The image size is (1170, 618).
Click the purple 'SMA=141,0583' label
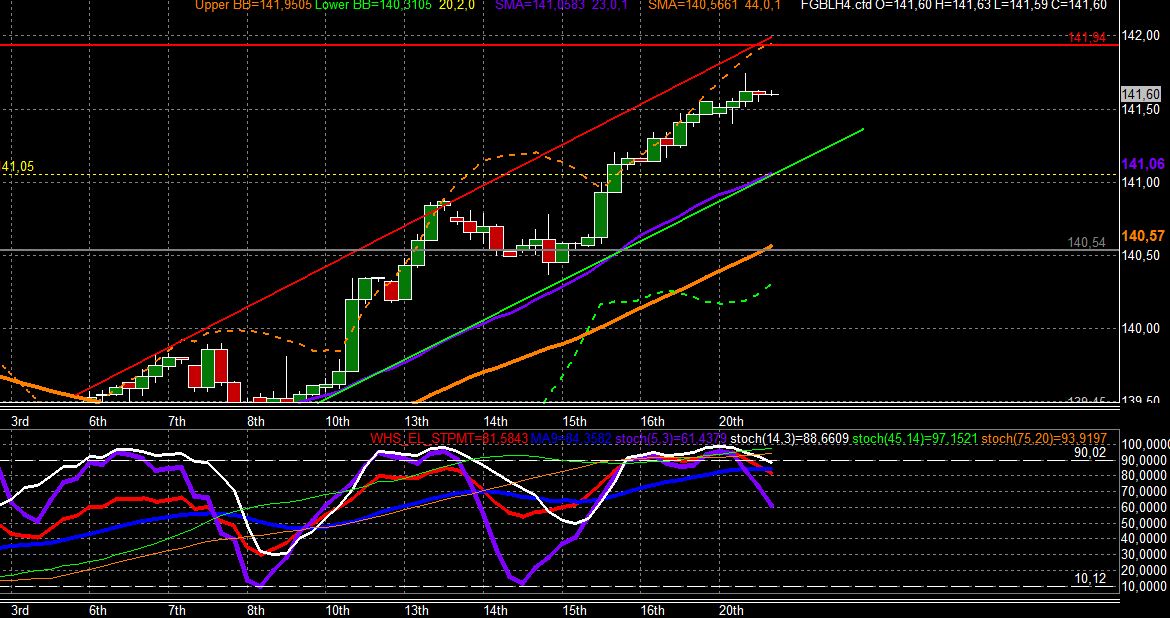pyautogui.click(x=541, y=5)
